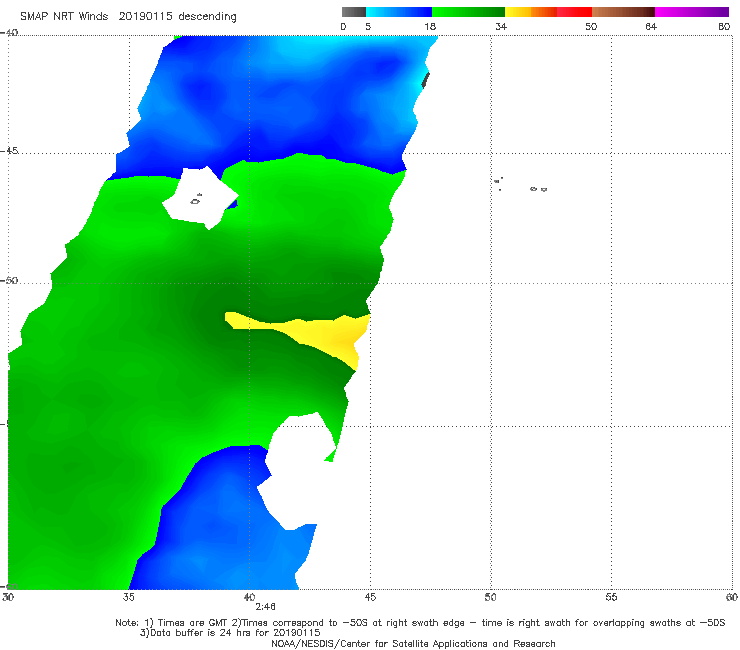Click the color bar label "5"
The height and width of the screenshot is (650, 740).
coord(368,27)
